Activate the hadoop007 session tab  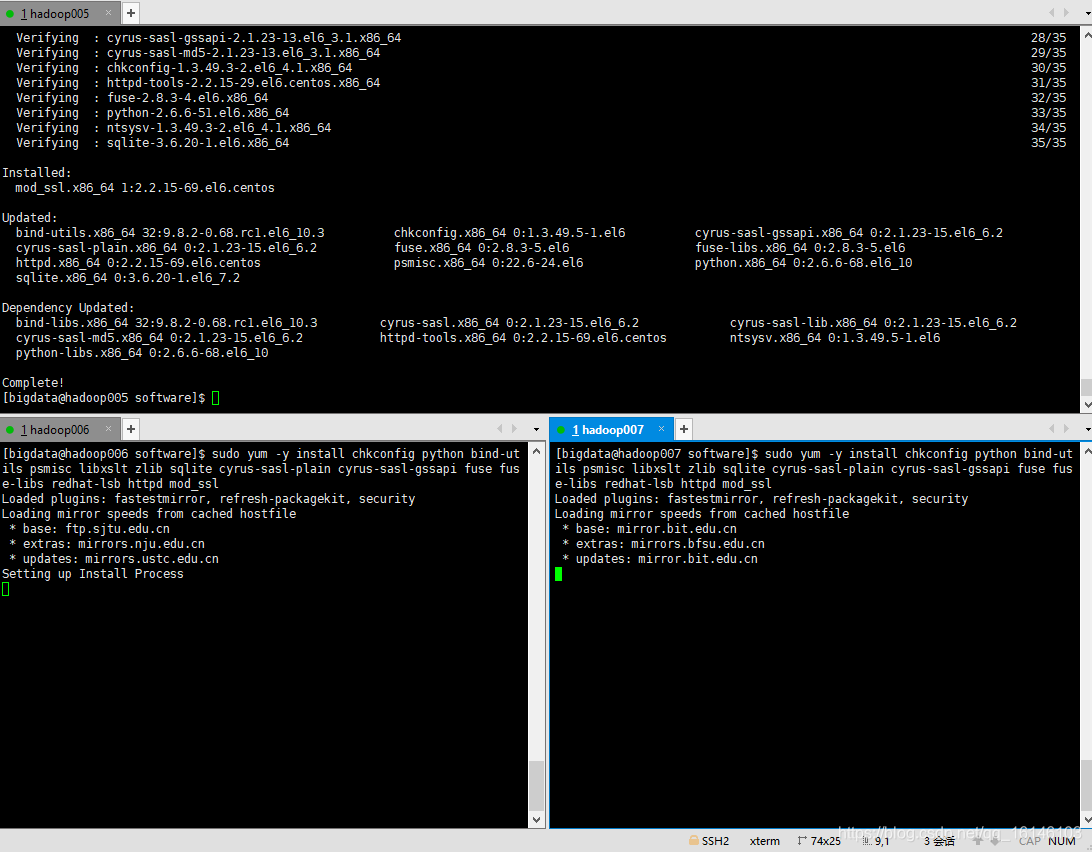pos(612,429)
